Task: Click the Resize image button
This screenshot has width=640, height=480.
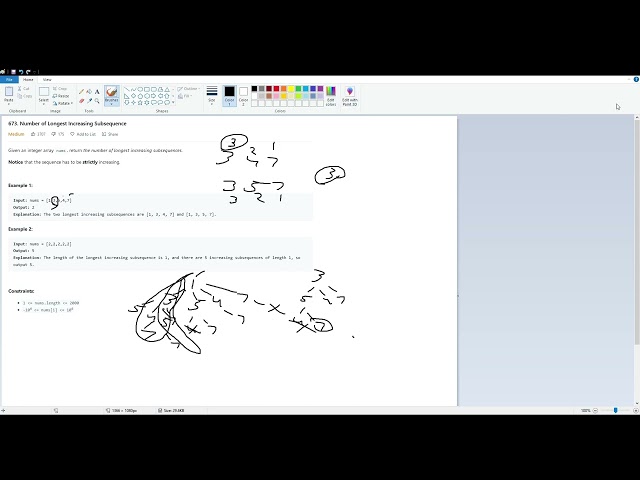Action: pyautogui.click(x=61, y=96)
